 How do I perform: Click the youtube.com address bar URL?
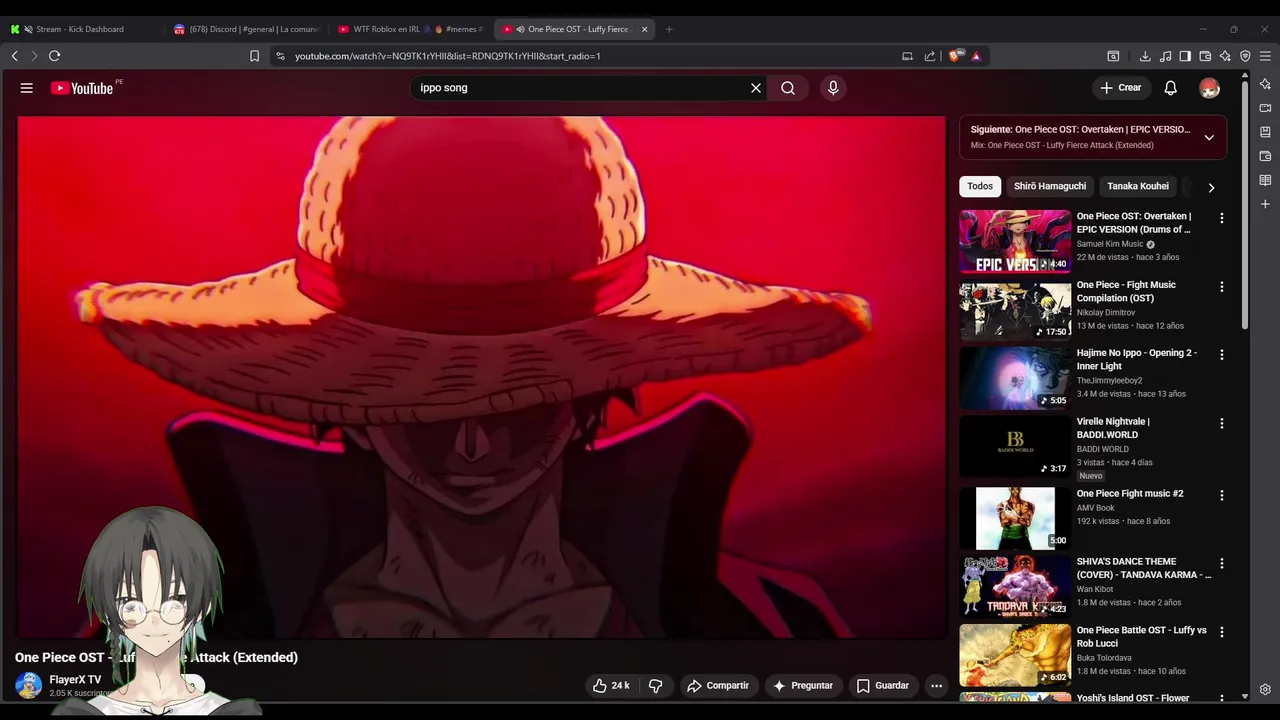tap(448, 56)
